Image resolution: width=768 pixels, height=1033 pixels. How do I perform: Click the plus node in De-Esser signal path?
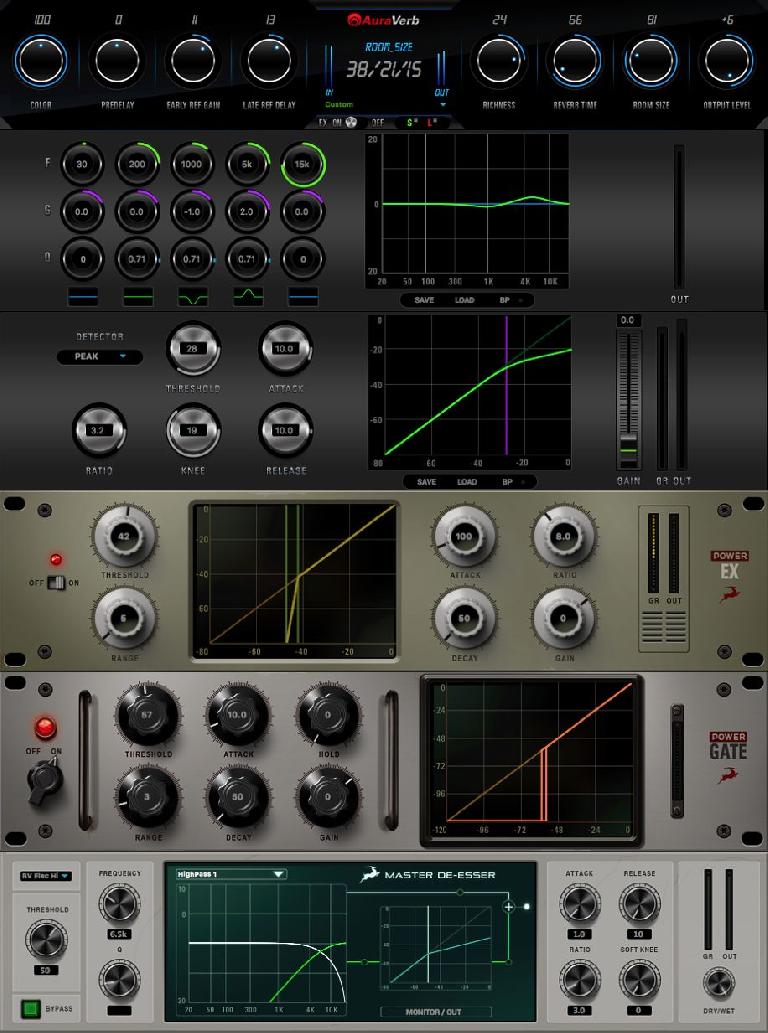click(x=508, y=907)
